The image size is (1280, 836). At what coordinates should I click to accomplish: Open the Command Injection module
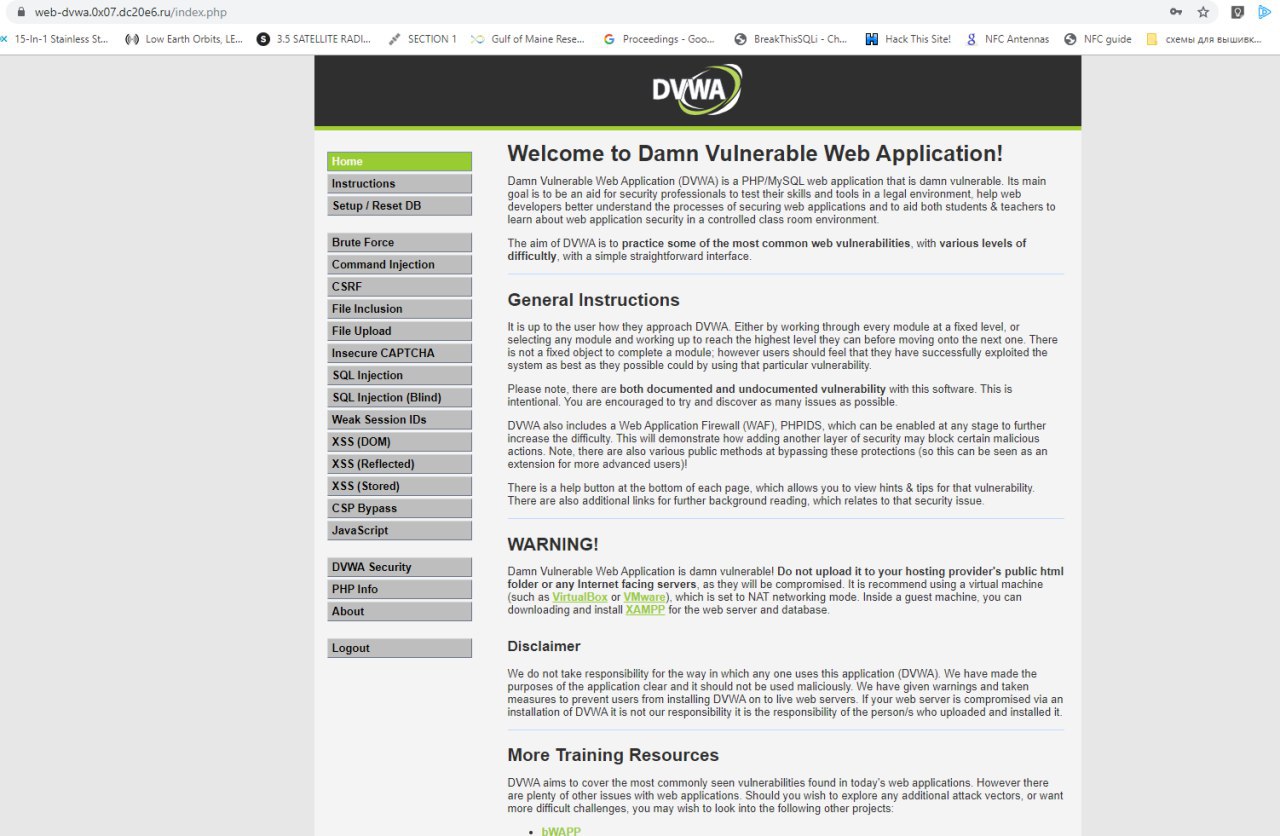399,265
